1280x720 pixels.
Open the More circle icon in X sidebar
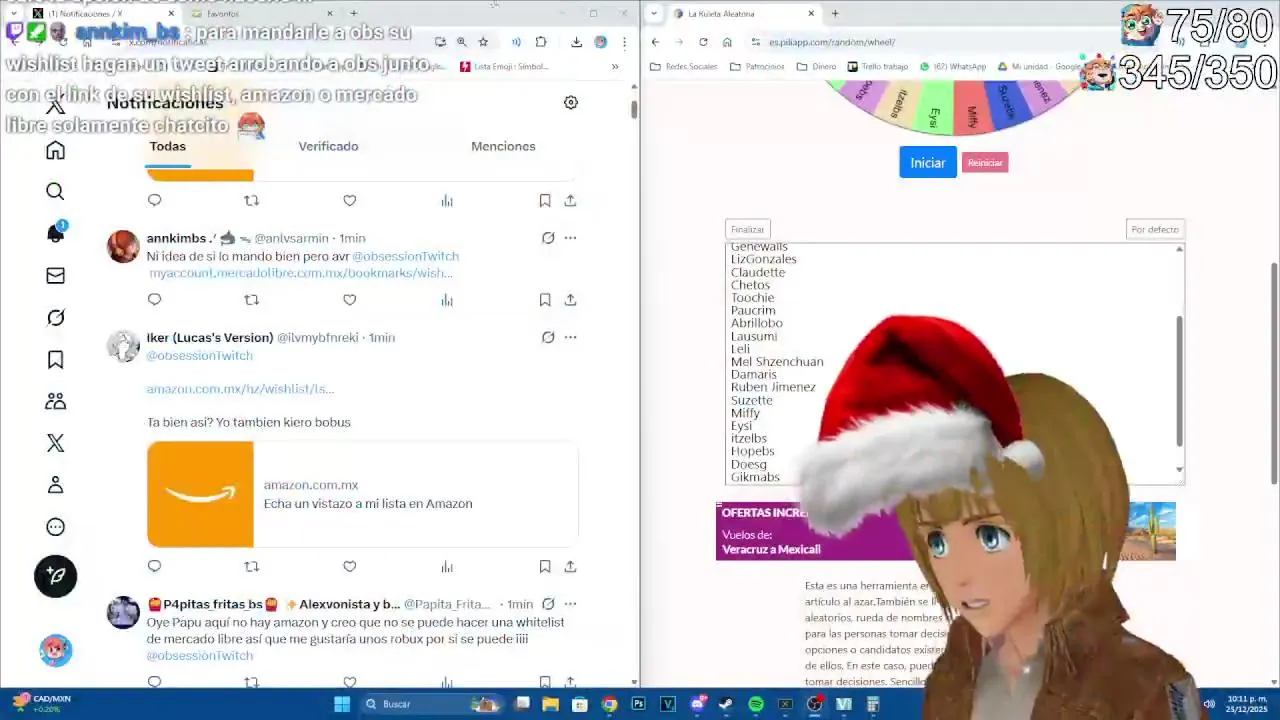click(55, 527)
